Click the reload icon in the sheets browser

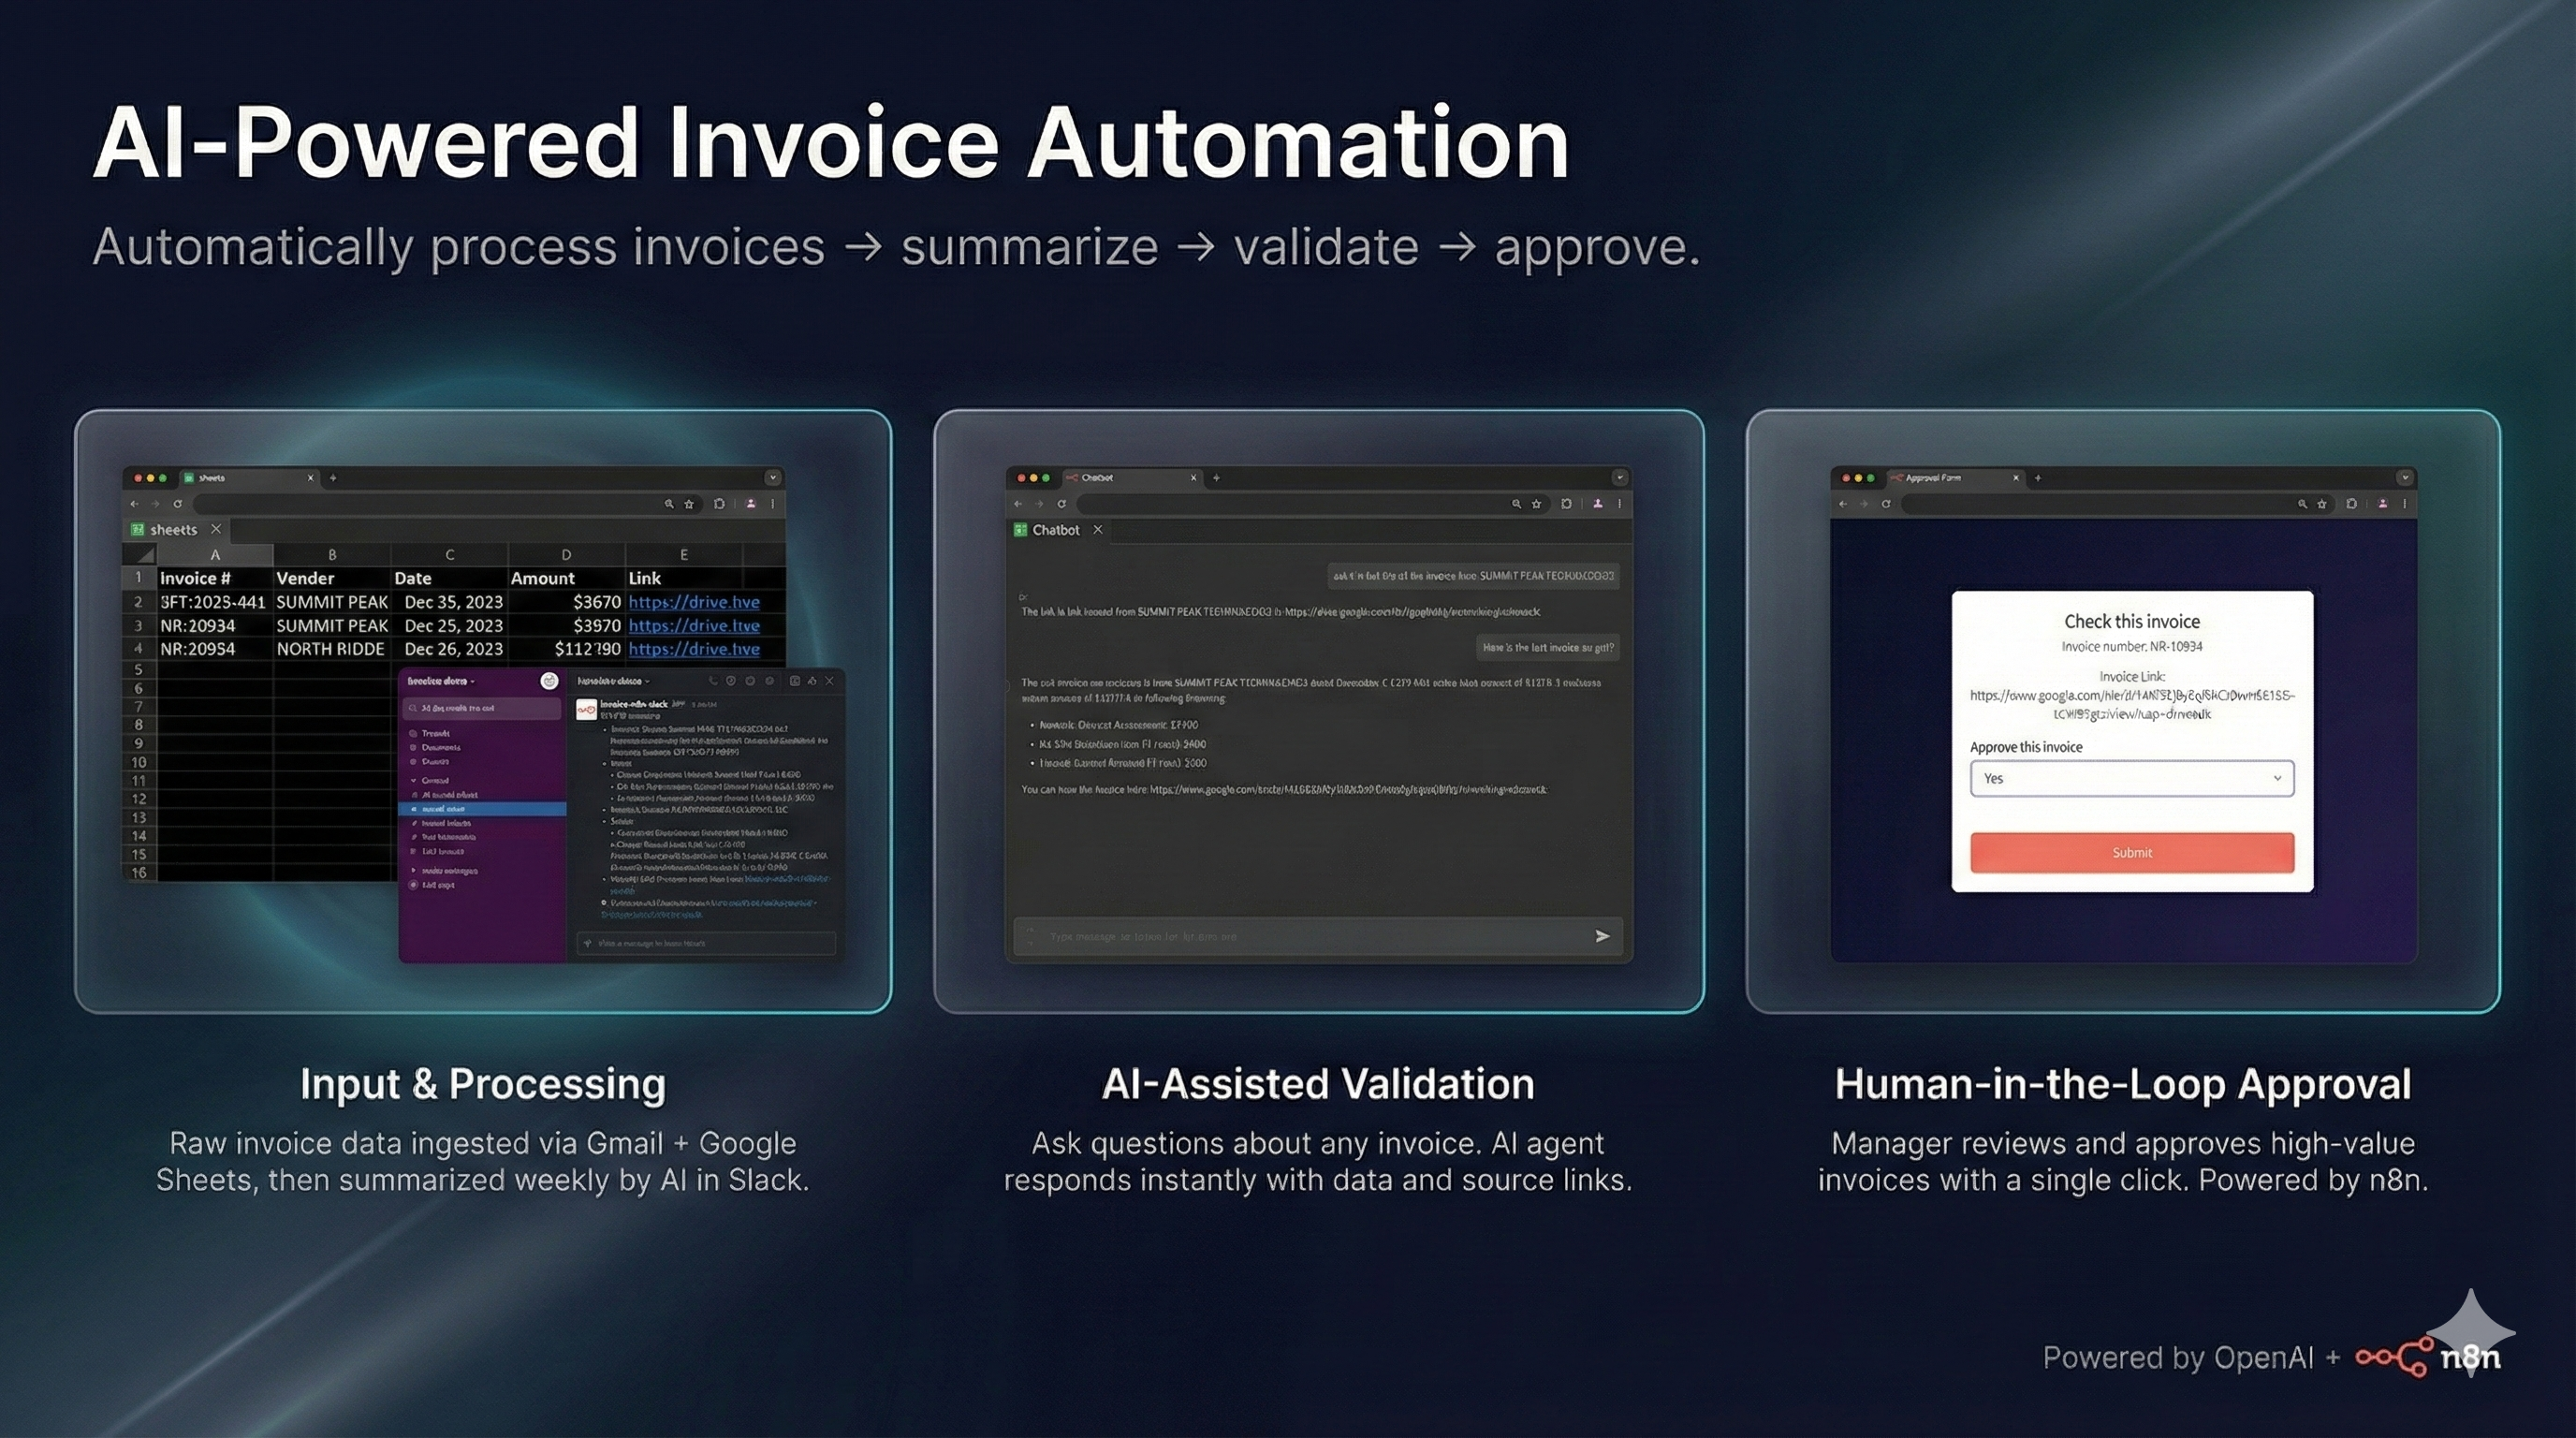pyautogui.click(x=179, y=504)
